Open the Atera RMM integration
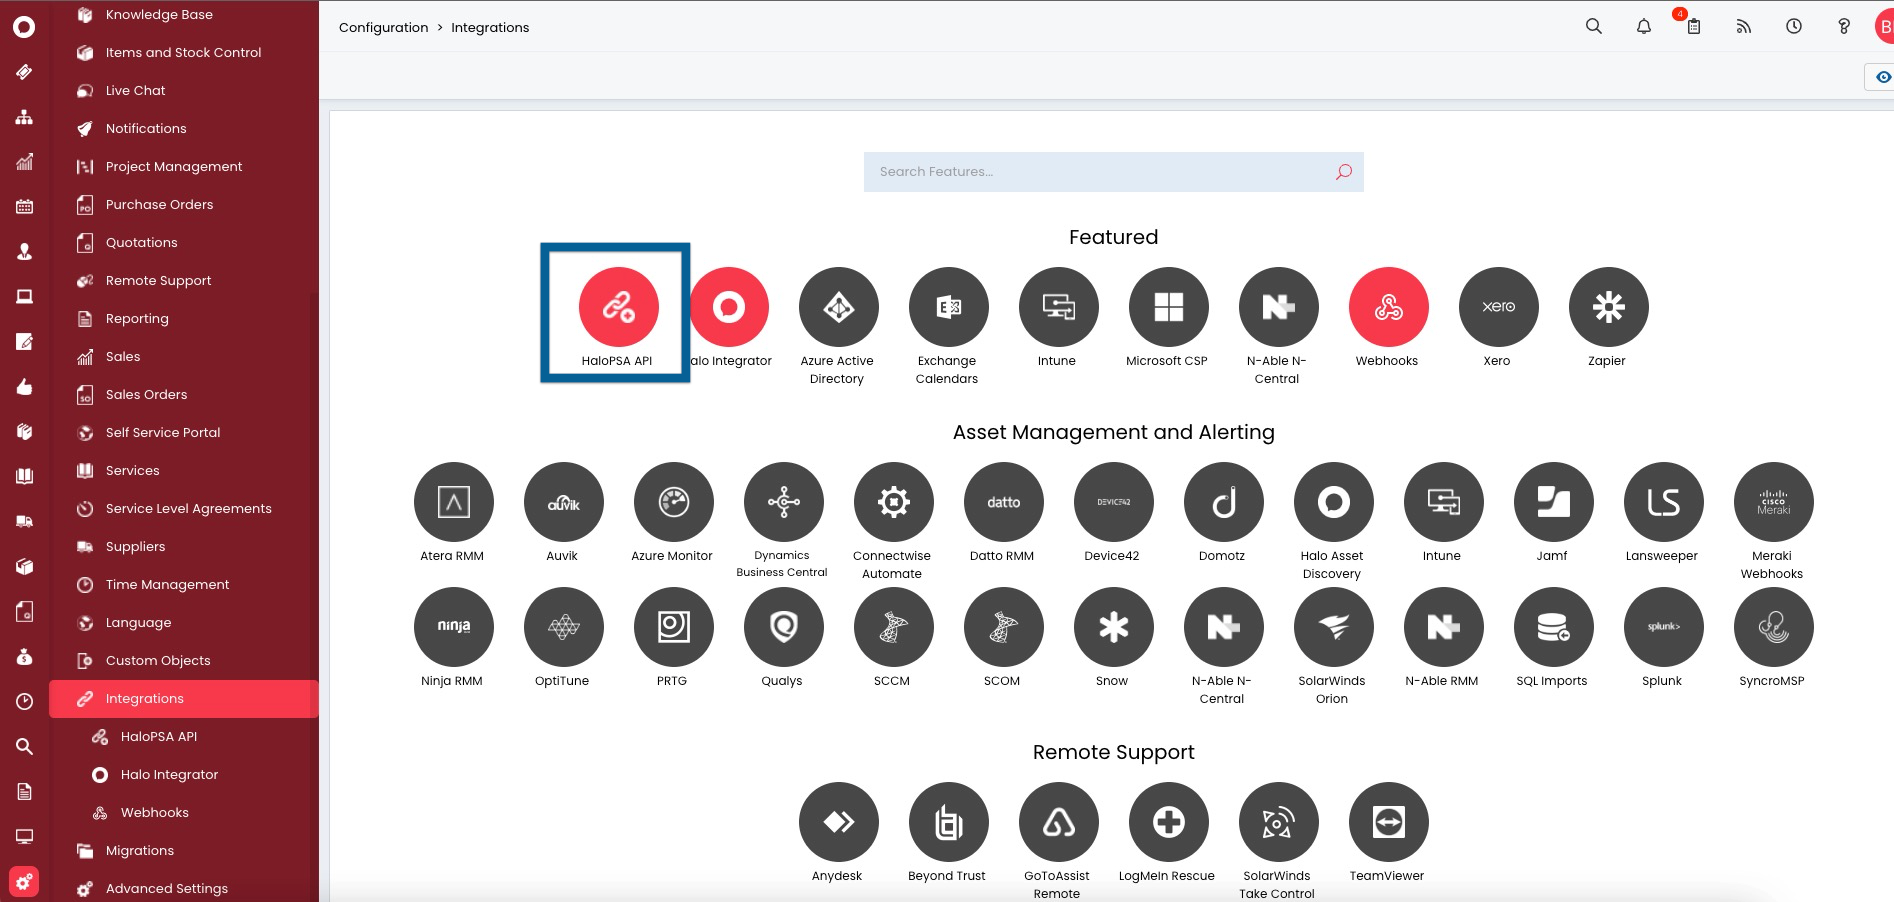 click(x=453, y=502)
